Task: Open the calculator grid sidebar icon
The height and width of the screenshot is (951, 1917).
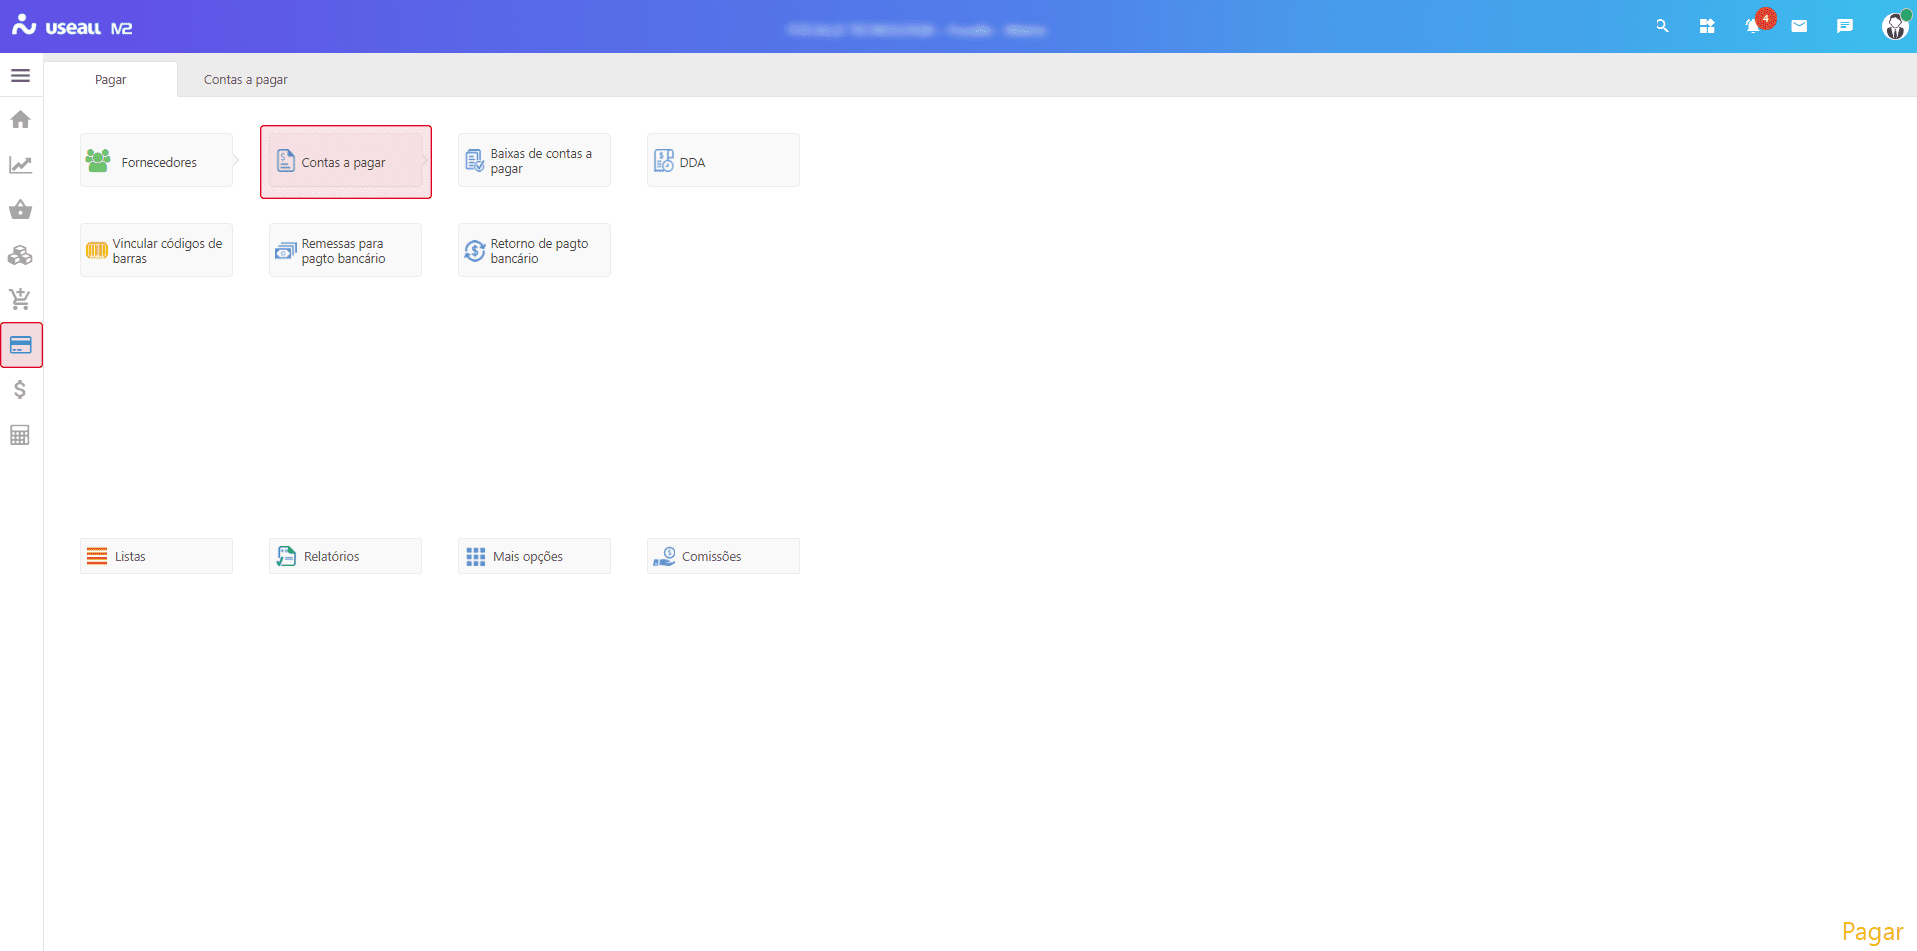Action: coord(20,435)
